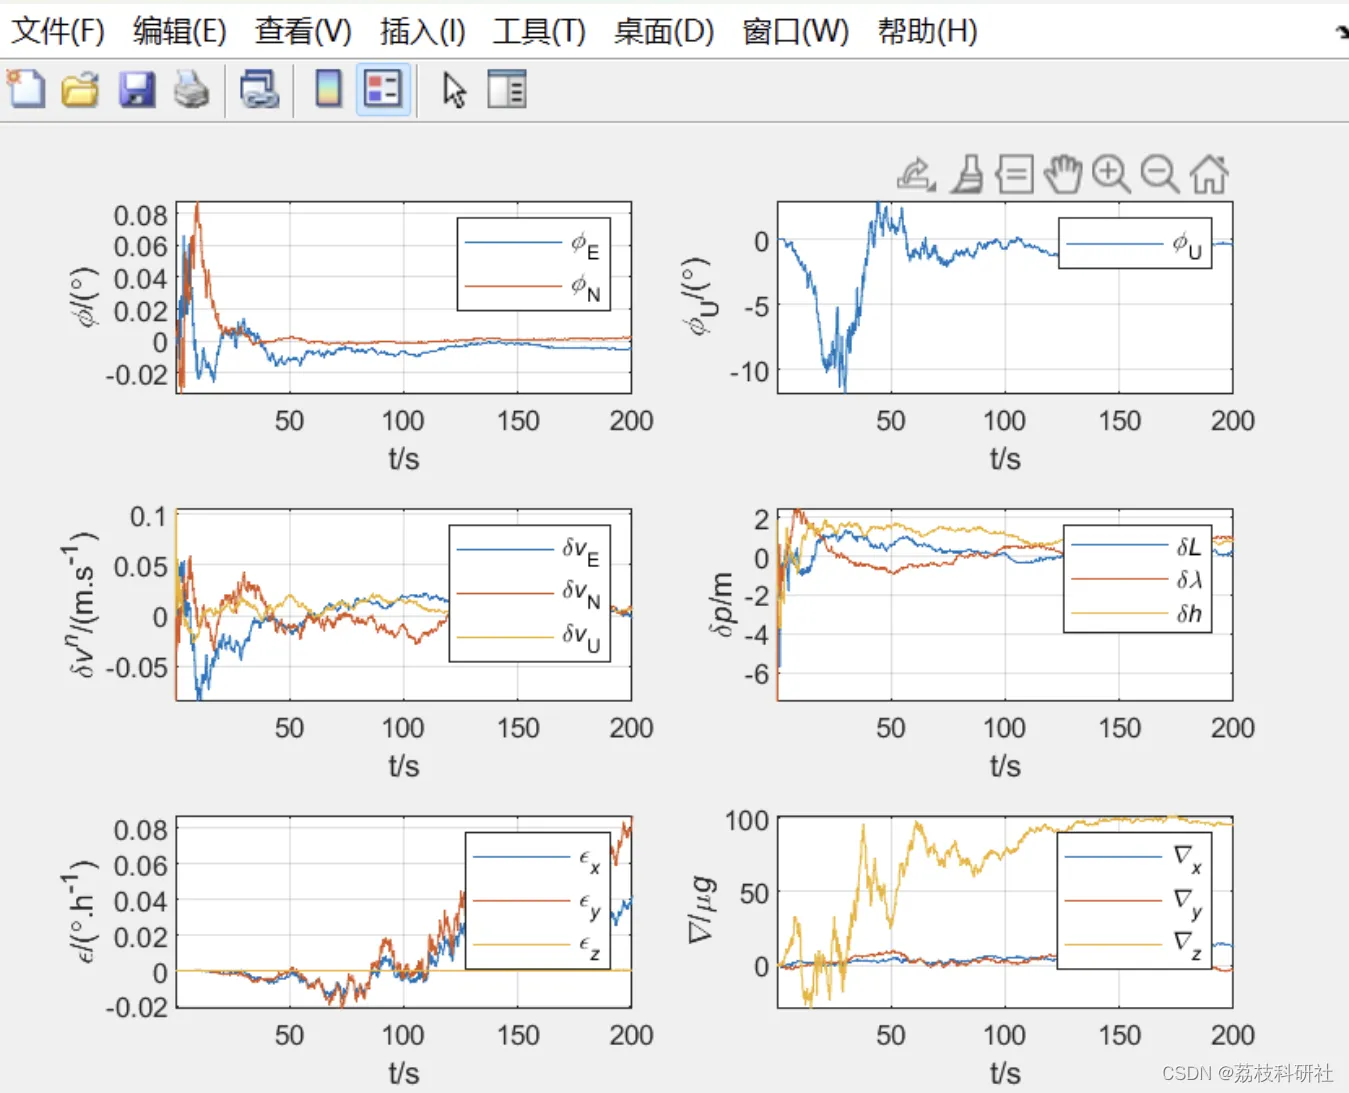The height and width of the screenshot is (1093, 1349).
Task: Click the -10 tick on the ϕU plot
Action: tap(750, 372)
